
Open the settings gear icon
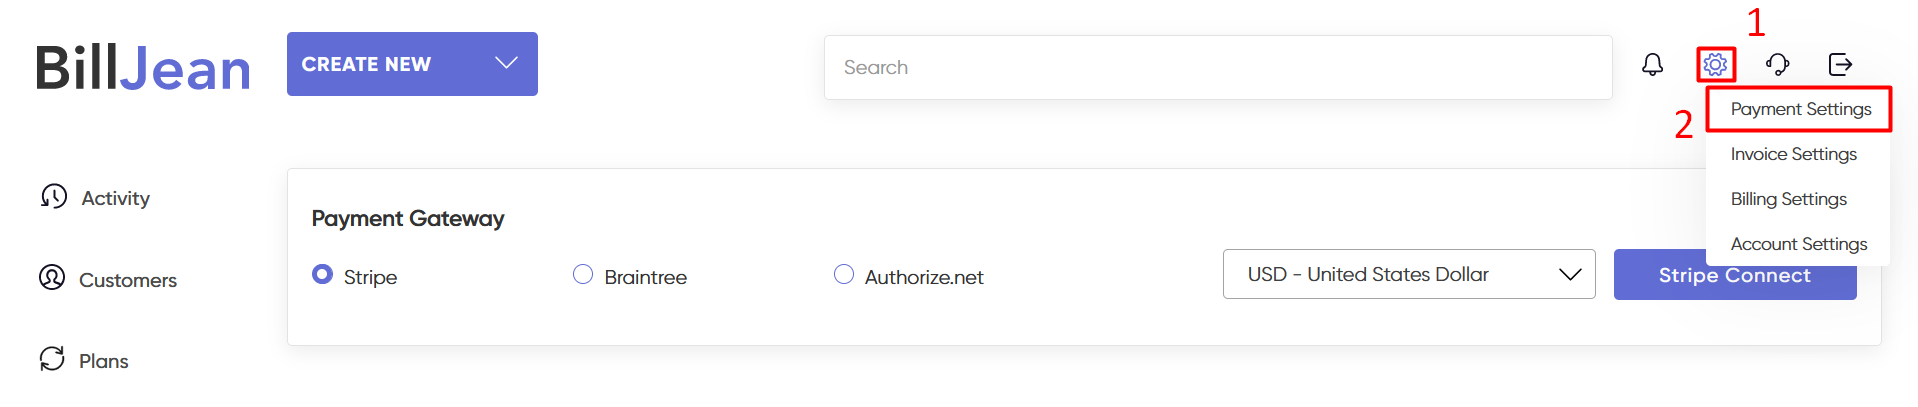tap(1715, 65)
